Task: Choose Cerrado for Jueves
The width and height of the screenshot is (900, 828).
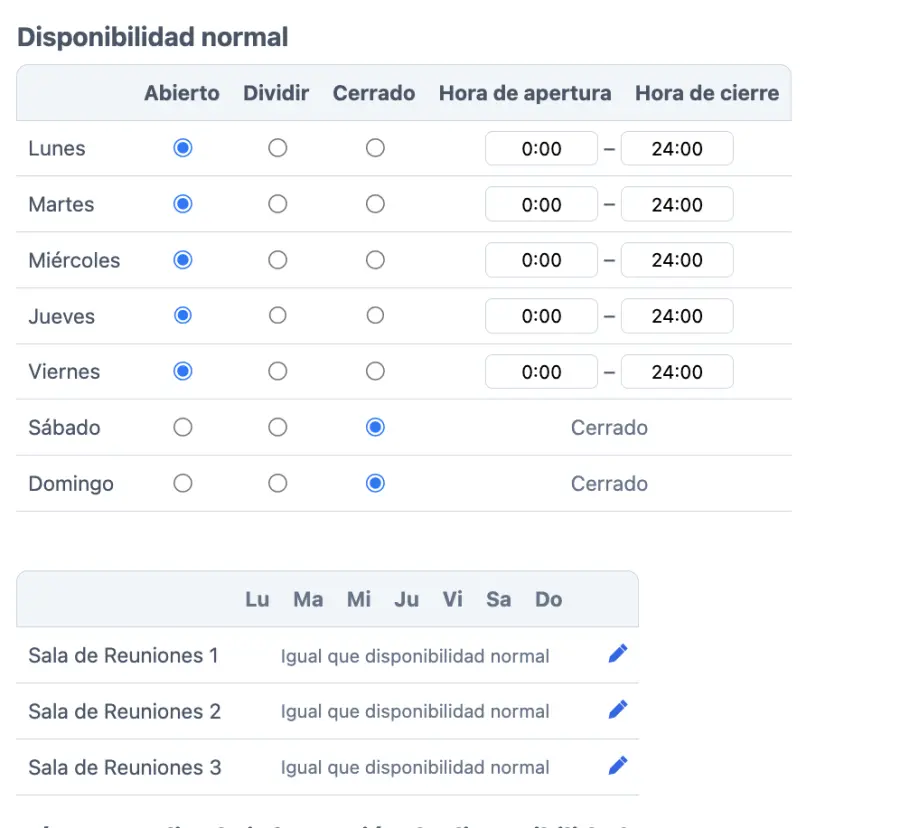Action: click(375, 315)
